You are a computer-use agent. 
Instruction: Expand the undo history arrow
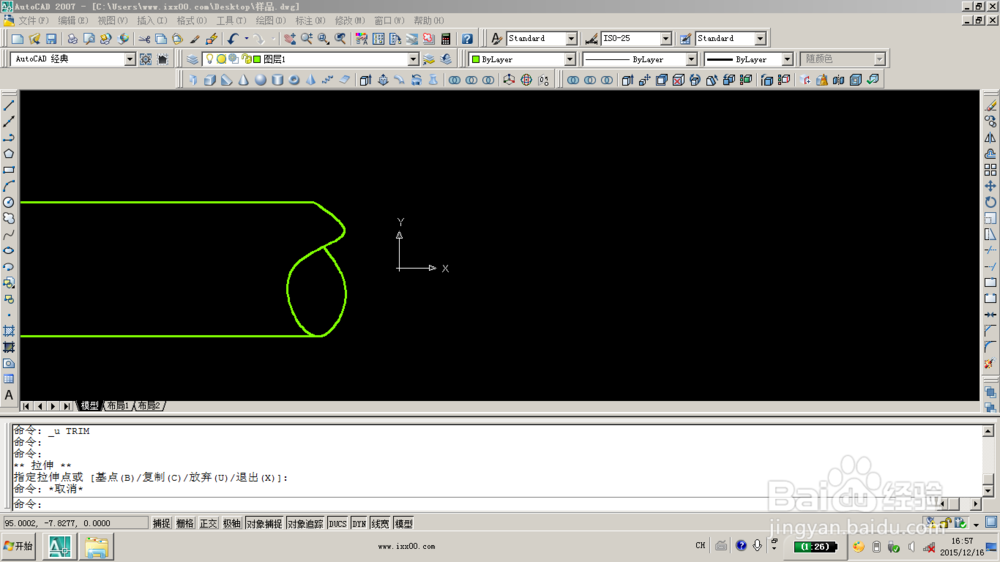(246, 38)
